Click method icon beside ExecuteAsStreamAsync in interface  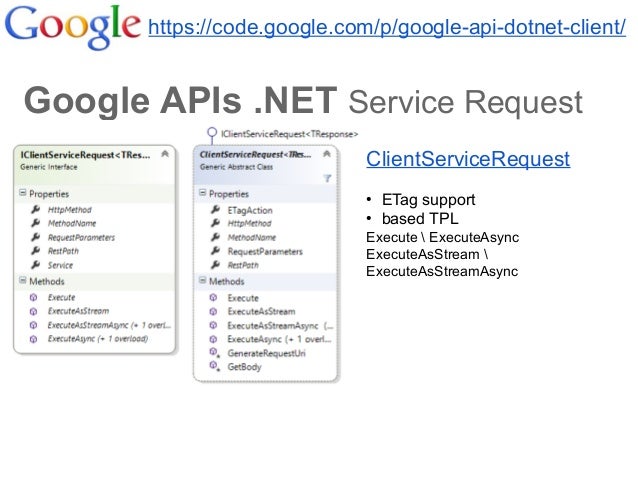point(33,325)
